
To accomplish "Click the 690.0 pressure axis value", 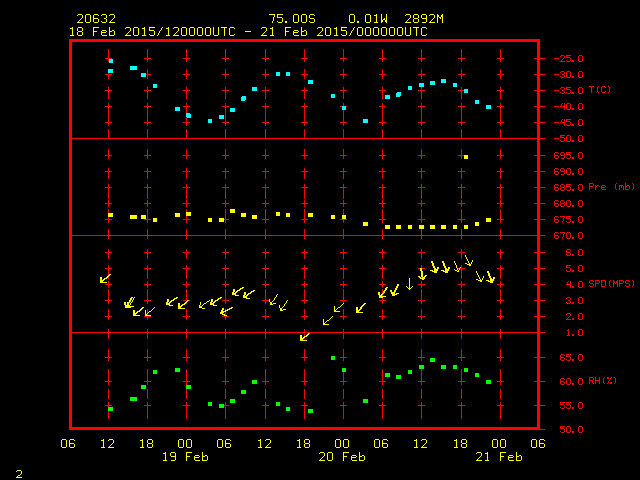I will 569,172.
